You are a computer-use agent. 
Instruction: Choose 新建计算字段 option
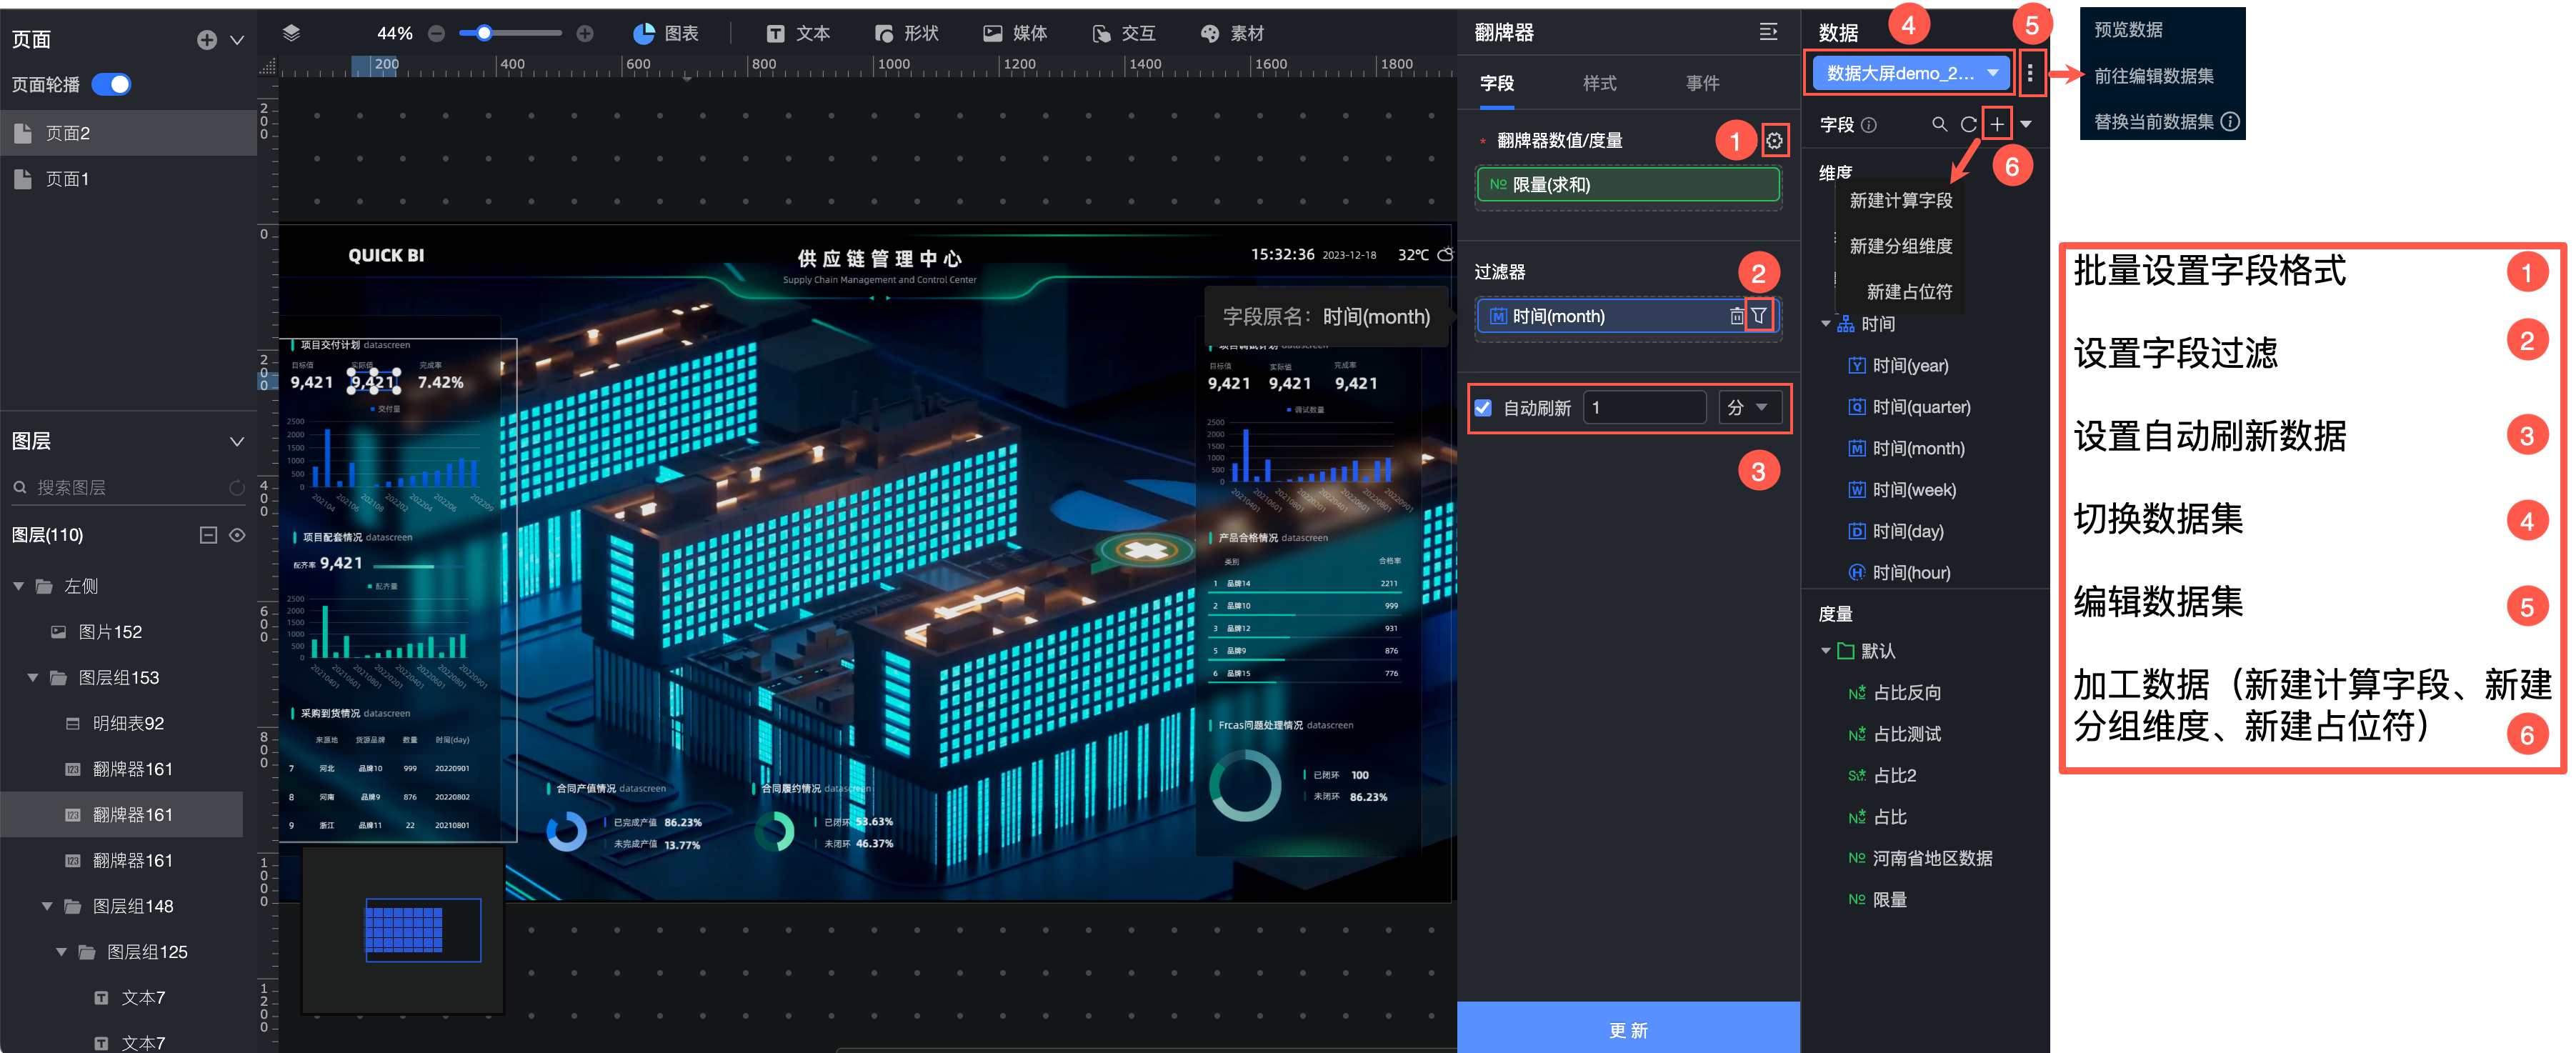coord(1900,201)
